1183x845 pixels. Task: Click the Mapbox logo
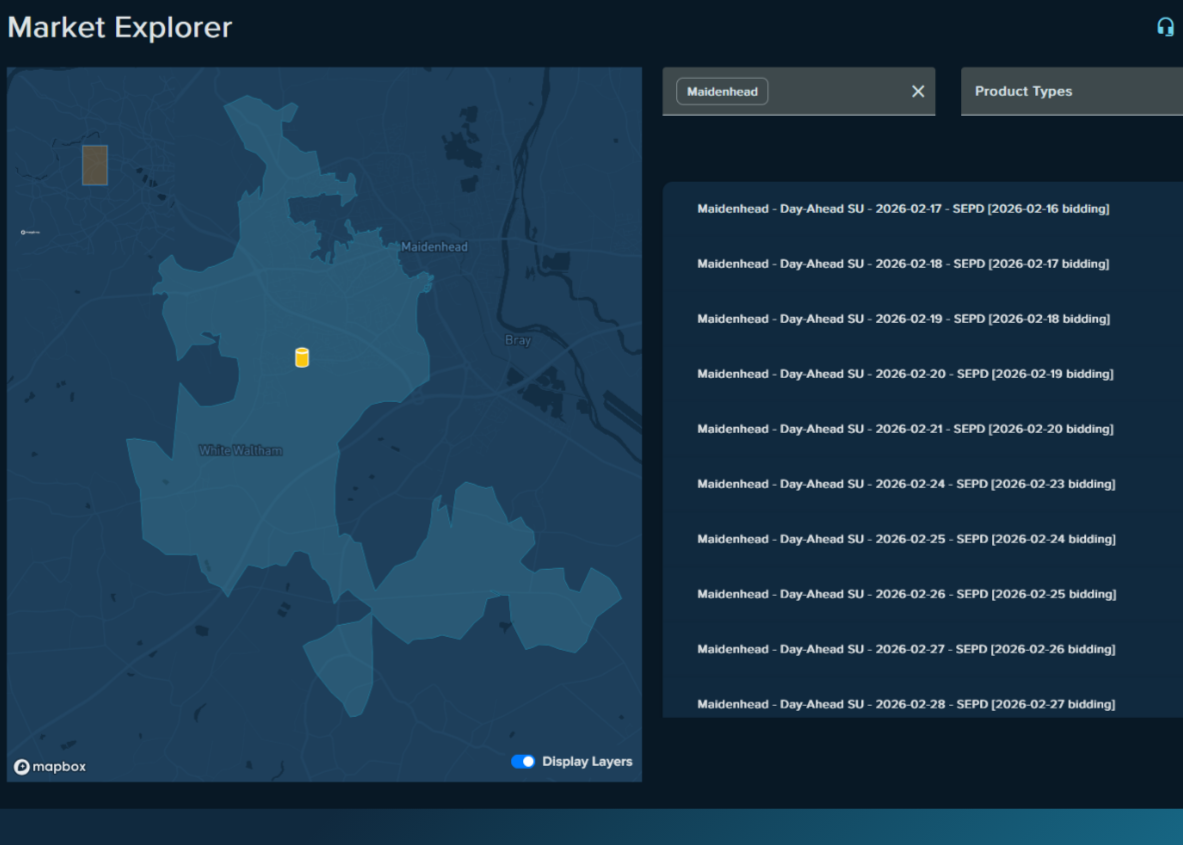[x=50, y=767]
